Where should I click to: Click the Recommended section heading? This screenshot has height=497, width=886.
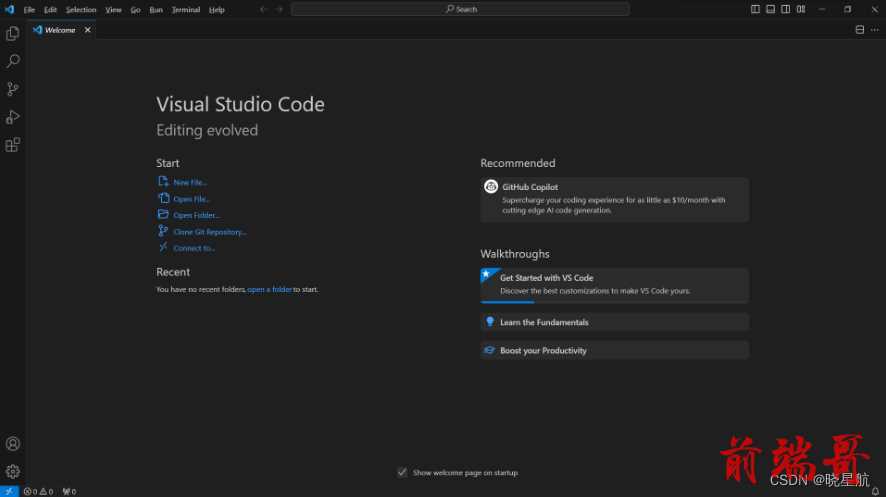518,163
